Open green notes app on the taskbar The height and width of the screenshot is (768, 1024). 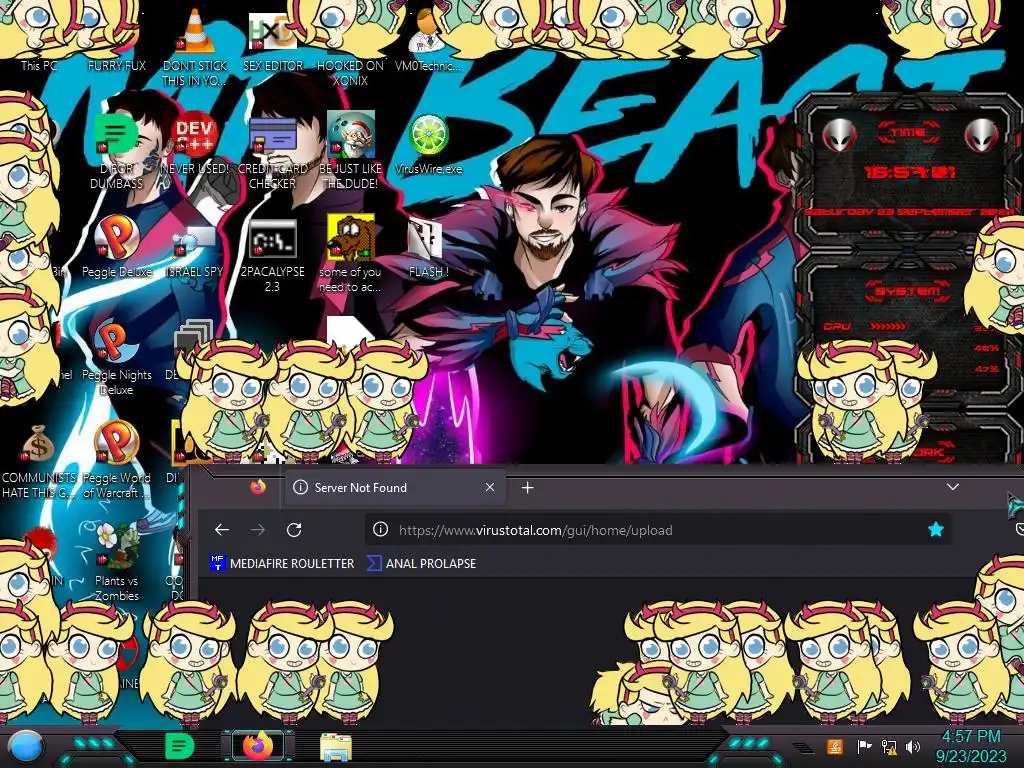click(179, 746)
